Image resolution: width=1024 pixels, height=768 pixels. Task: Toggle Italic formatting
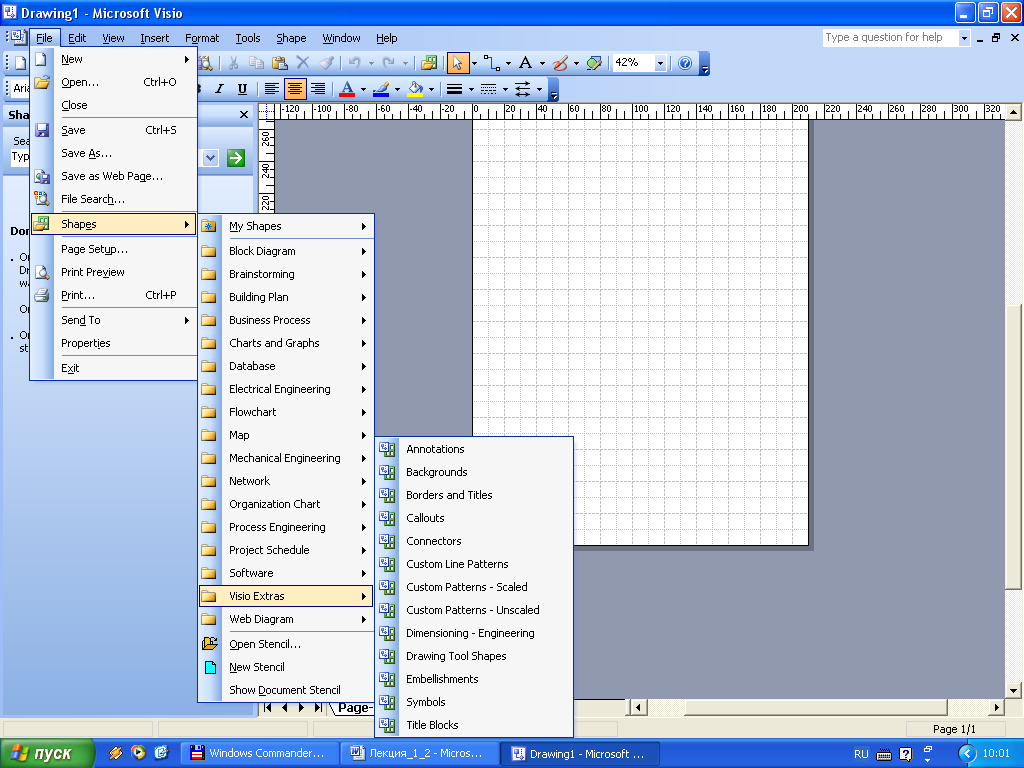(219, 89)
